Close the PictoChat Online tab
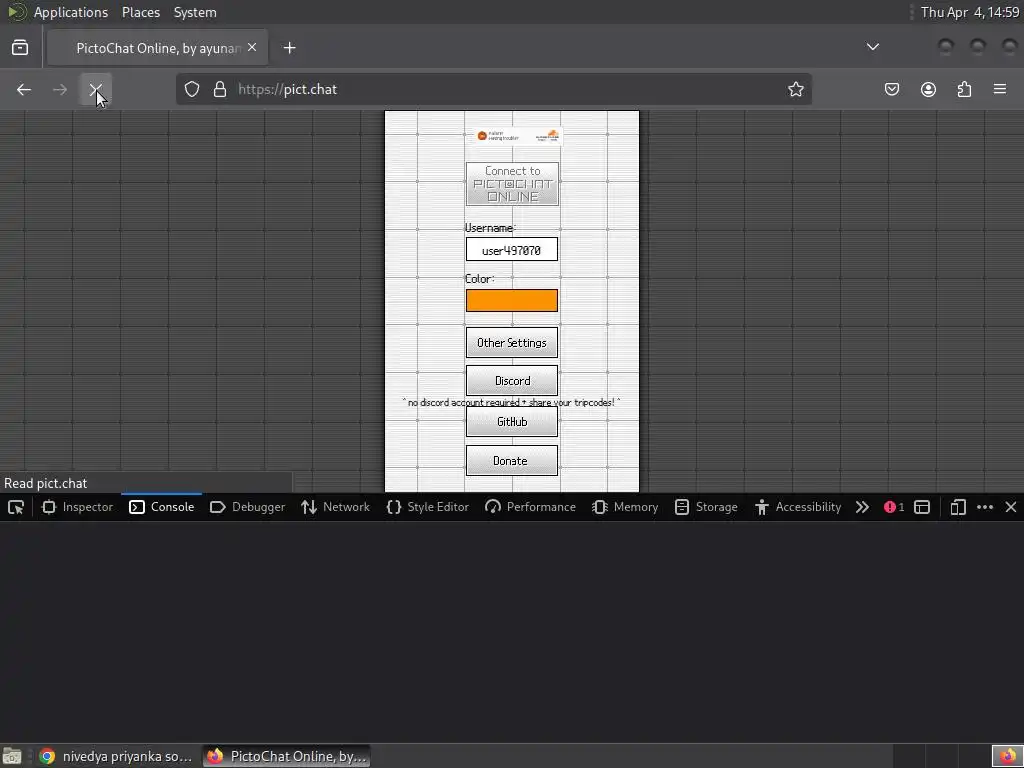 click(252, 48)
